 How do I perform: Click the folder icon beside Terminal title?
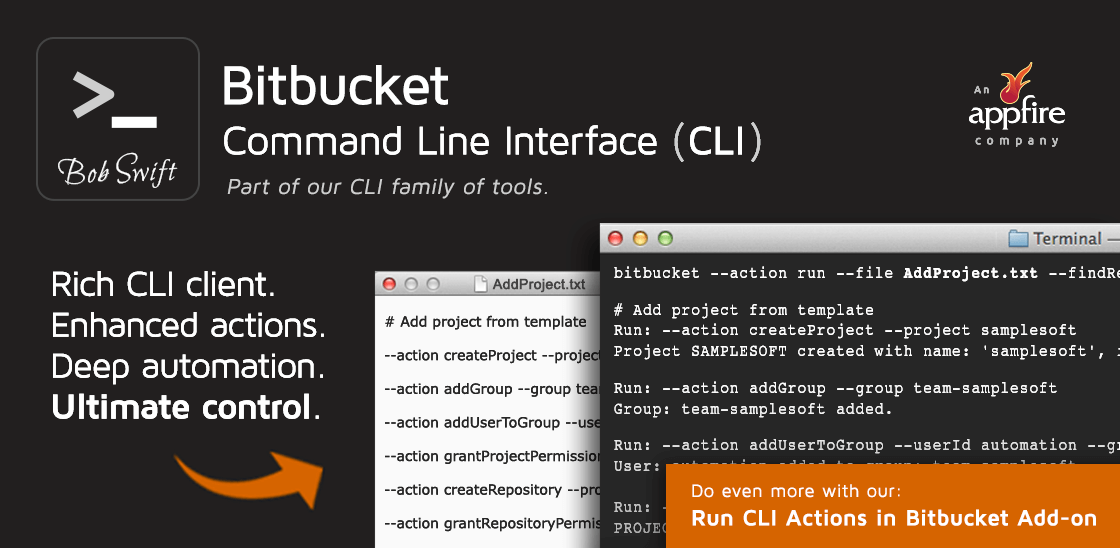coord(1018,239)
